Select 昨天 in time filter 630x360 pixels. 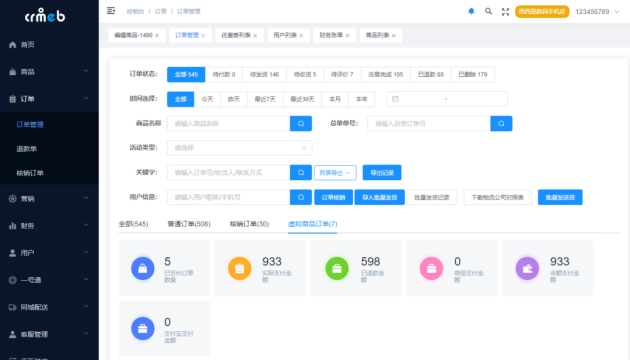click(234, 99)
